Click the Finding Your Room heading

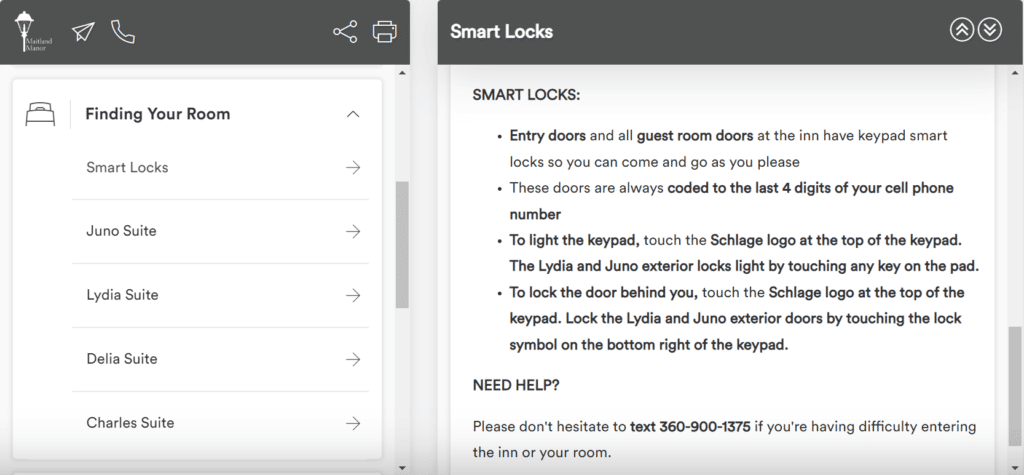tap(157, 114)
